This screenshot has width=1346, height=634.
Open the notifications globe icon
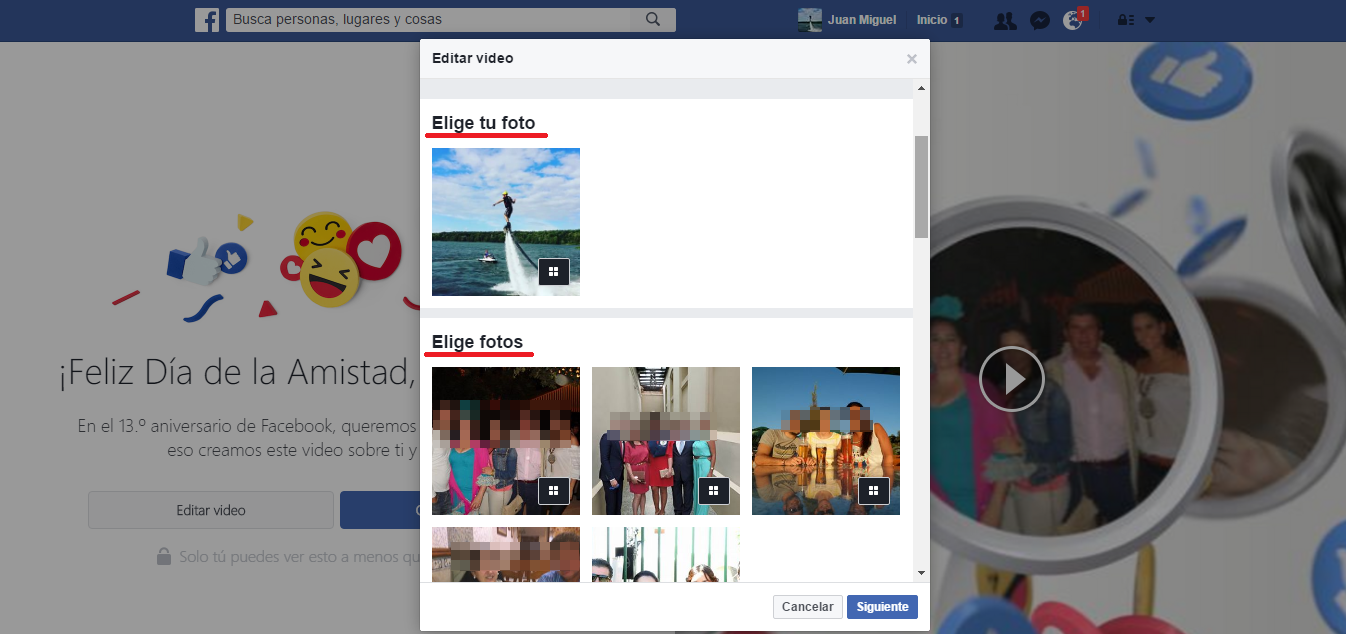pyautogui.click(x=1074, y=20)
